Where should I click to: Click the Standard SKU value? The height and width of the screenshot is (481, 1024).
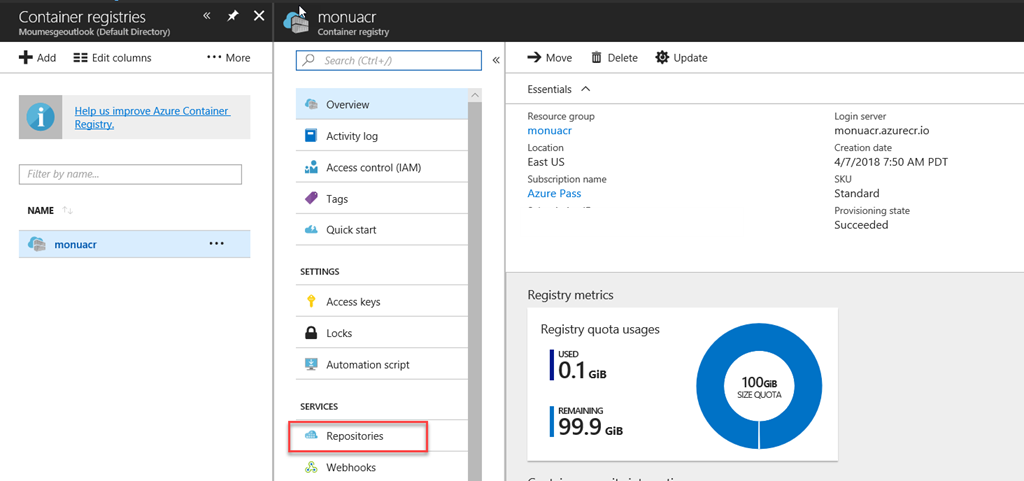(856, 193)
